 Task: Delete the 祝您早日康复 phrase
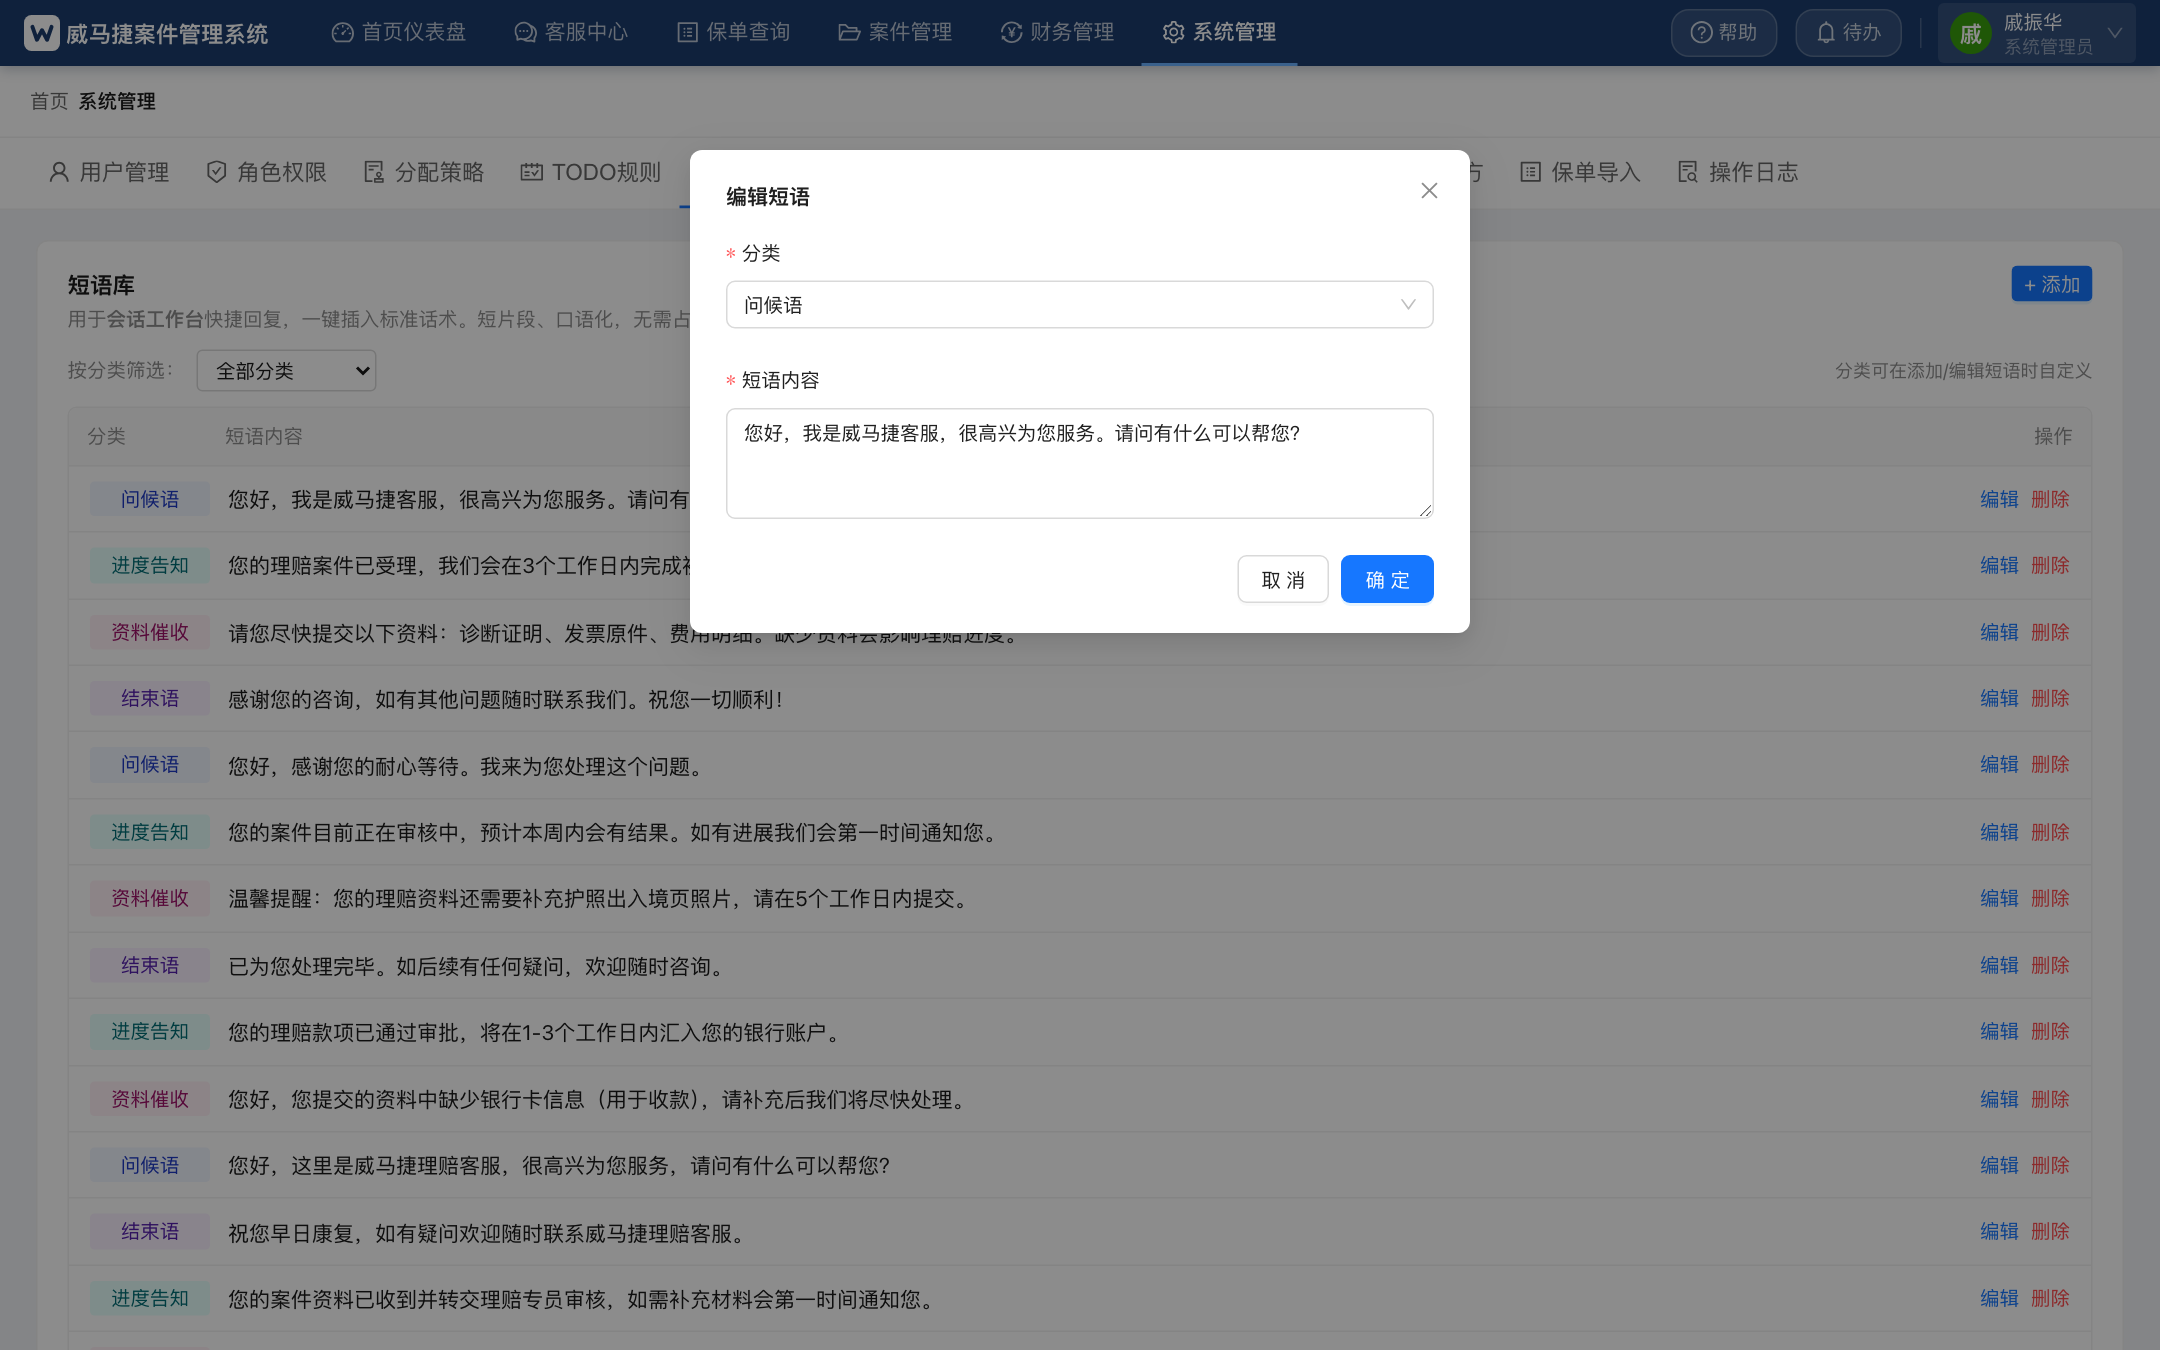click(2050, 1231)
